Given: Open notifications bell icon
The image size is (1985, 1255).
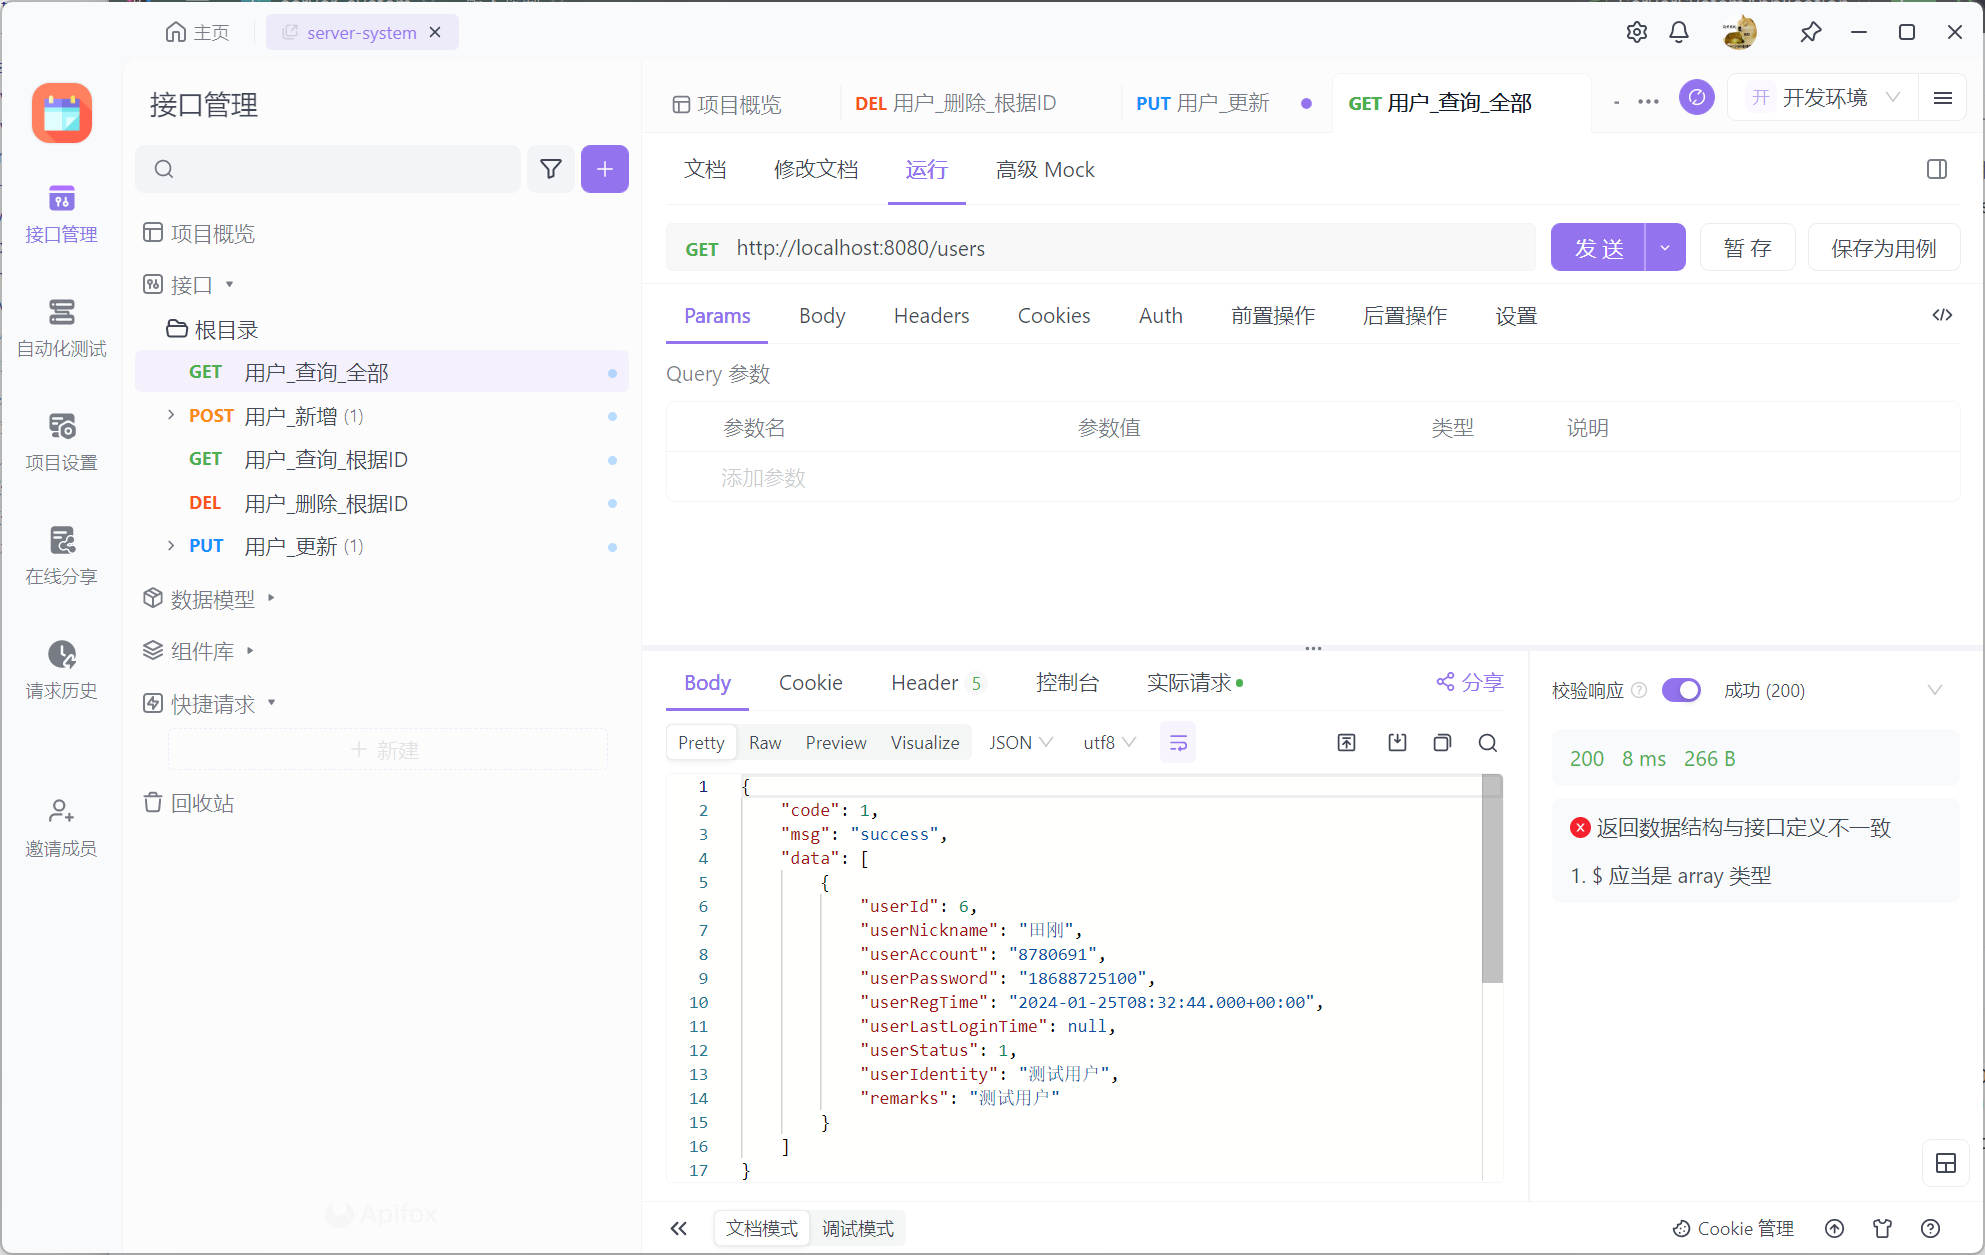Looking at the screenshot, I should (x=1679, y=32).
